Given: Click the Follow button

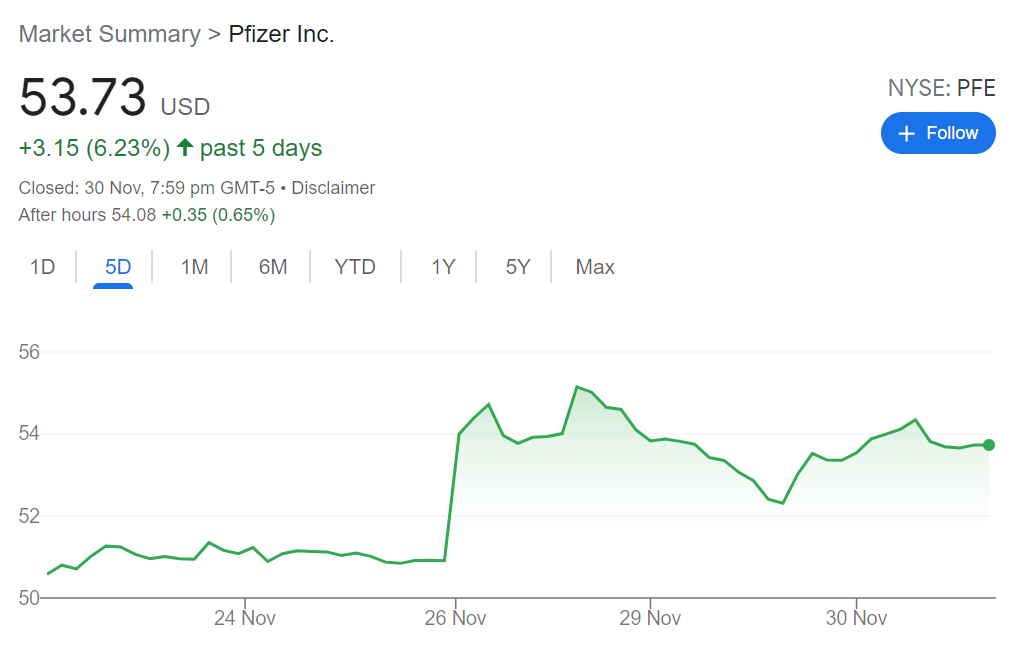Looking at the screenshot, I should (x=937, y=133).
